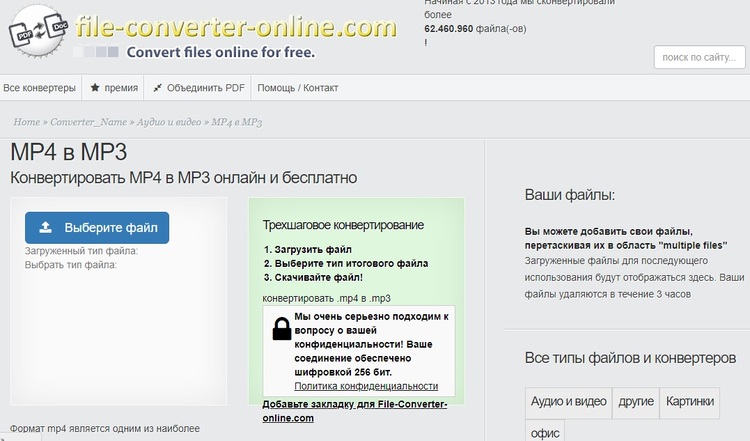
Task: Click the Ваши файлы: heading
Action: point(570,195)
